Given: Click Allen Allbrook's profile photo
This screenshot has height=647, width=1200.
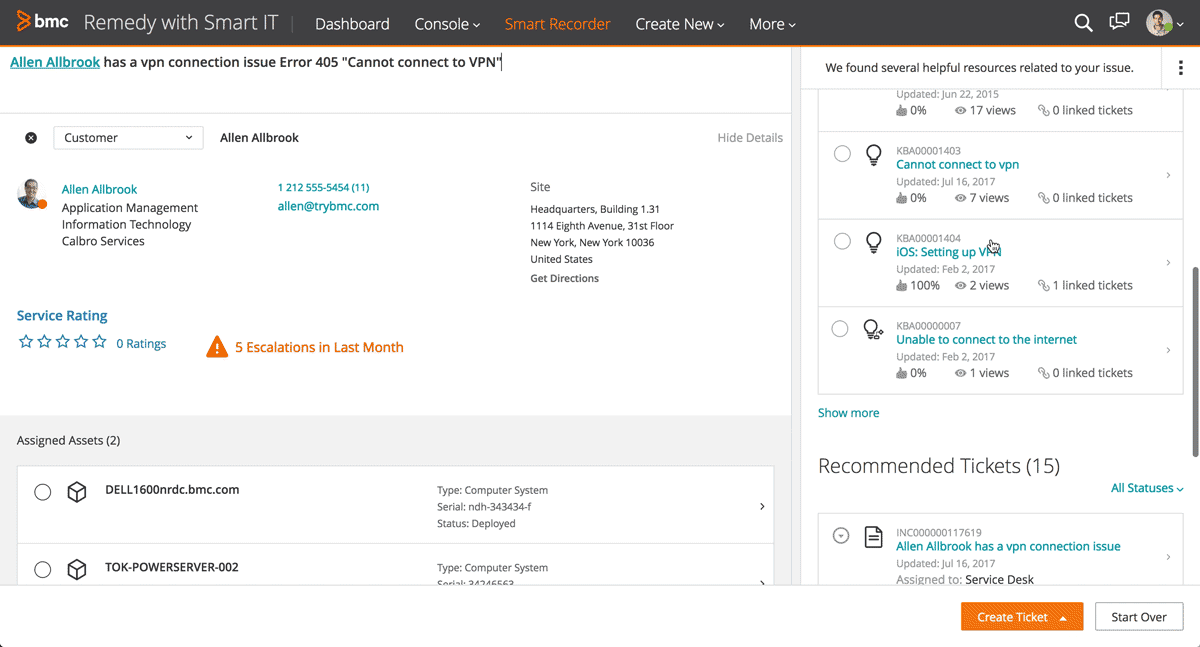Looking at the screenshot, I should (x=32, y=194).
